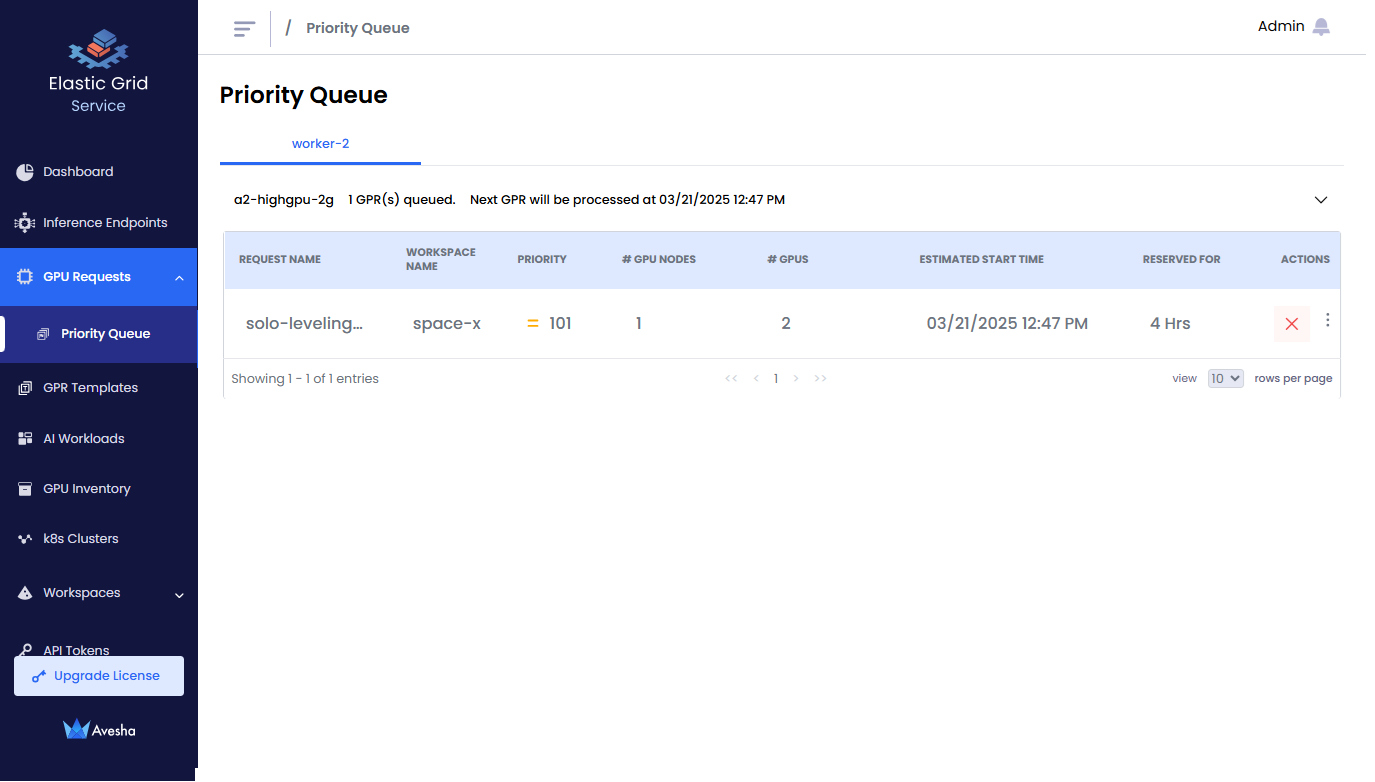
Task: Click the Upgrade License button
Action: (98, 676)
